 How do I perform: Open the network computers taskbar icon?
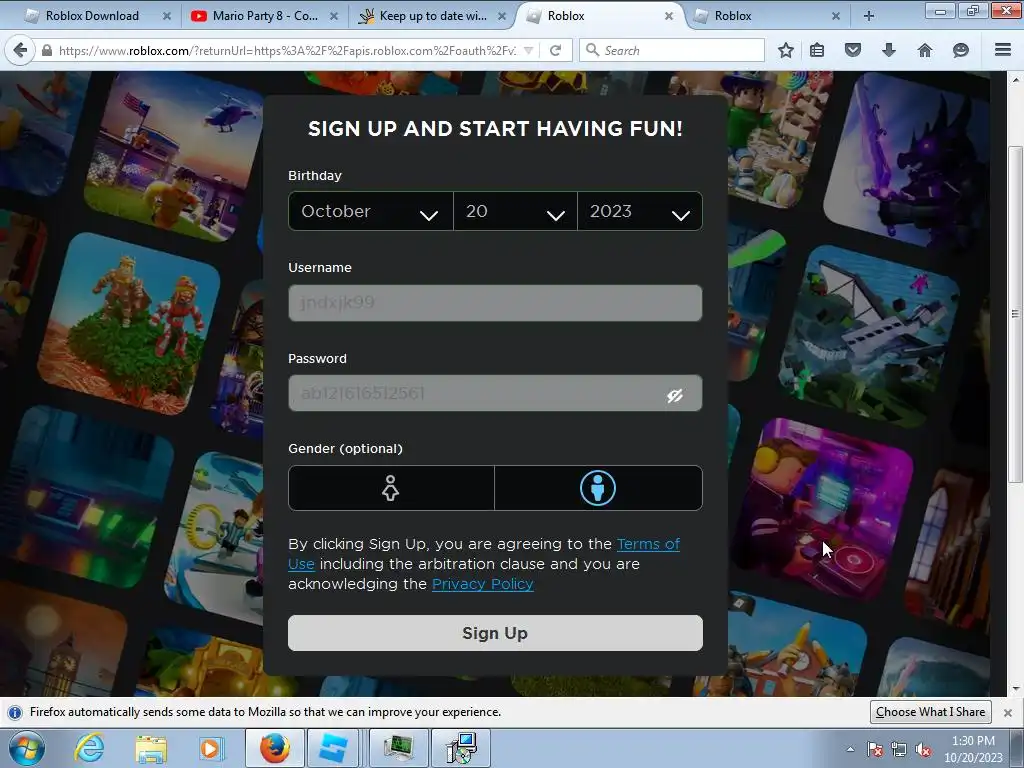point(462,748)
